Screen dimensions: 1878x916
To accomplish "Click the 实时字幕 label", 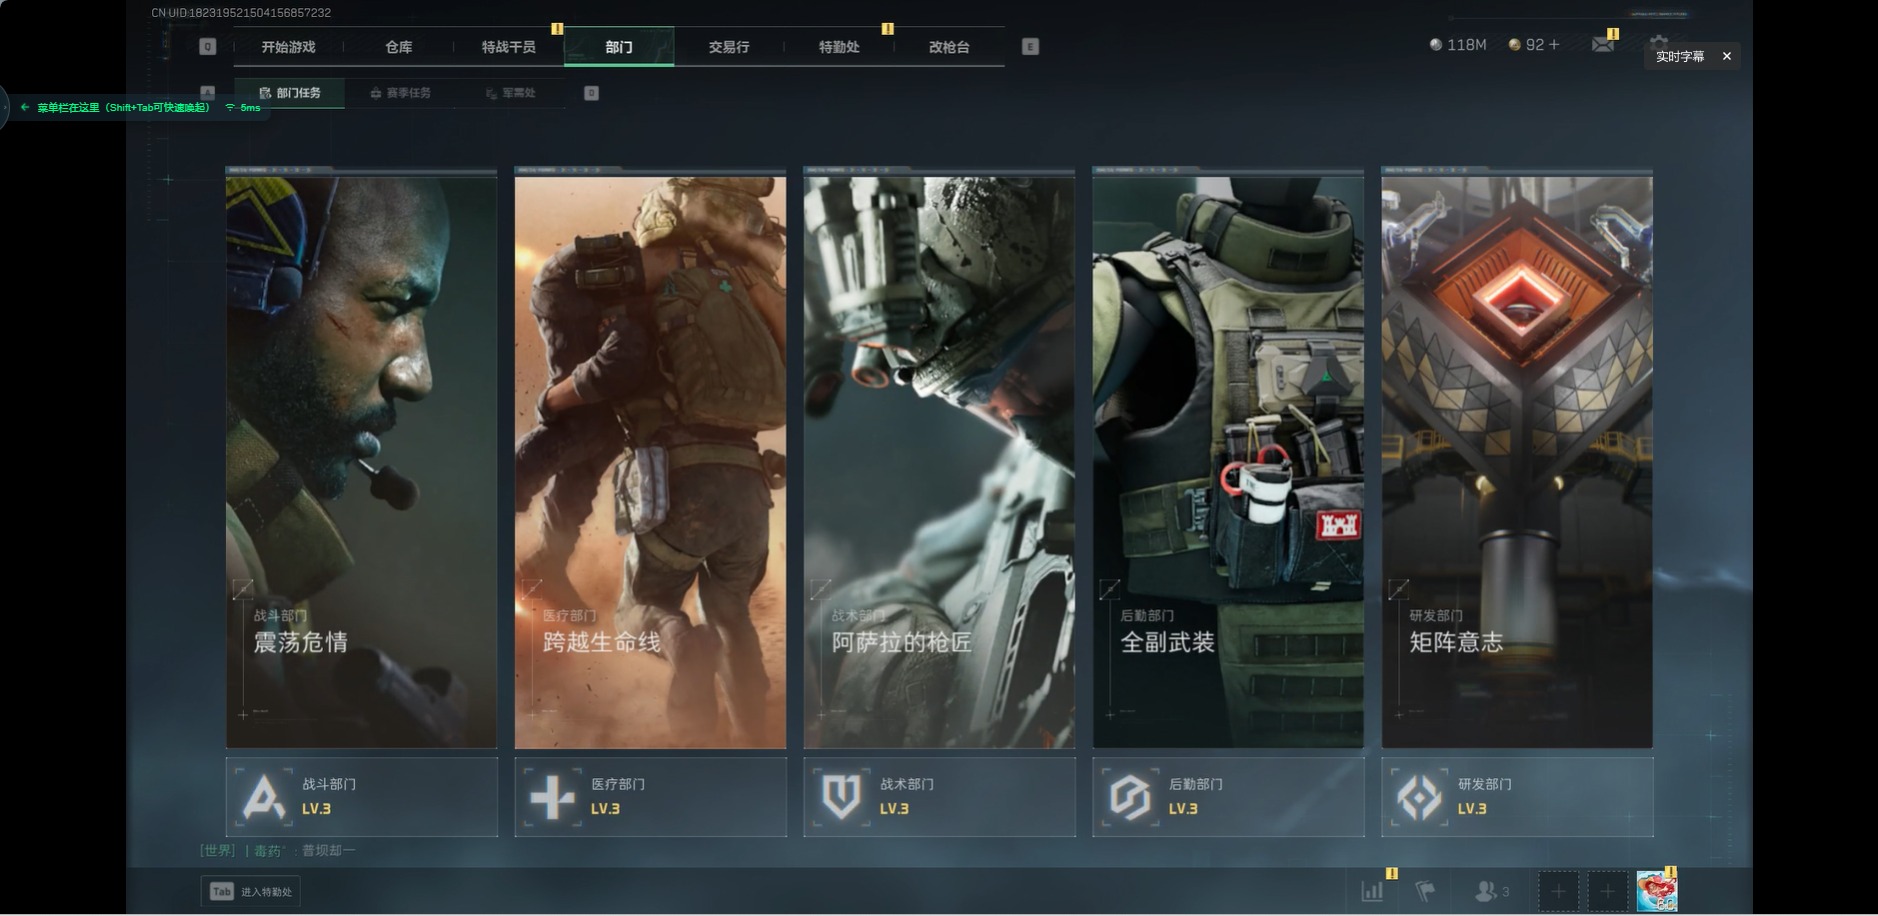I will pos(1680,56).
